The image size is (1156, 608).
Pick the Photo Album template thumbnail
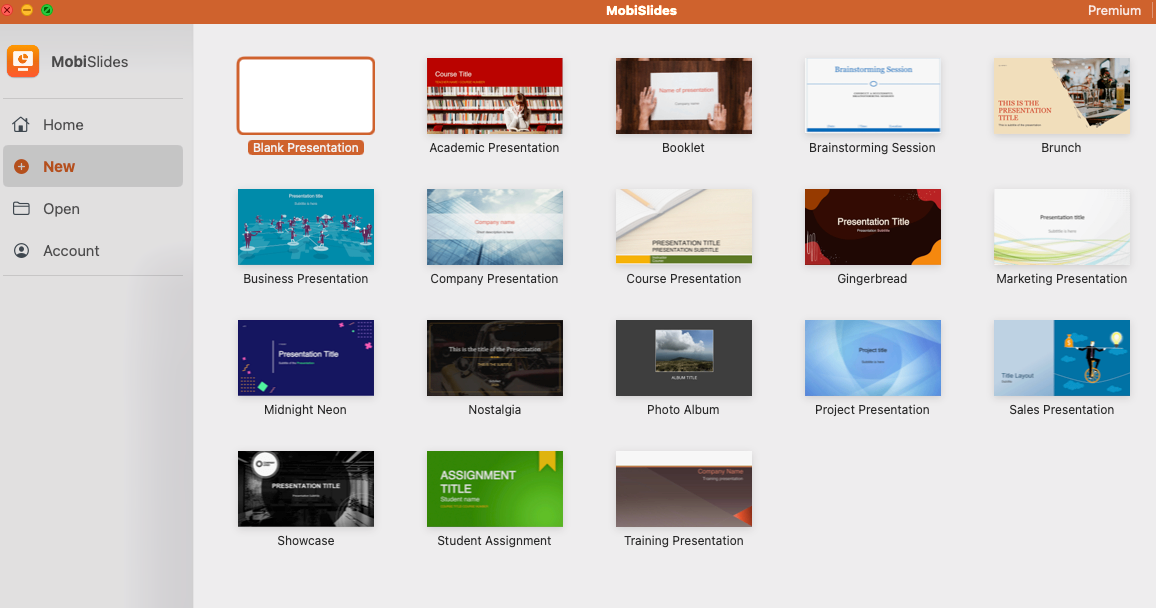[683, 358]
